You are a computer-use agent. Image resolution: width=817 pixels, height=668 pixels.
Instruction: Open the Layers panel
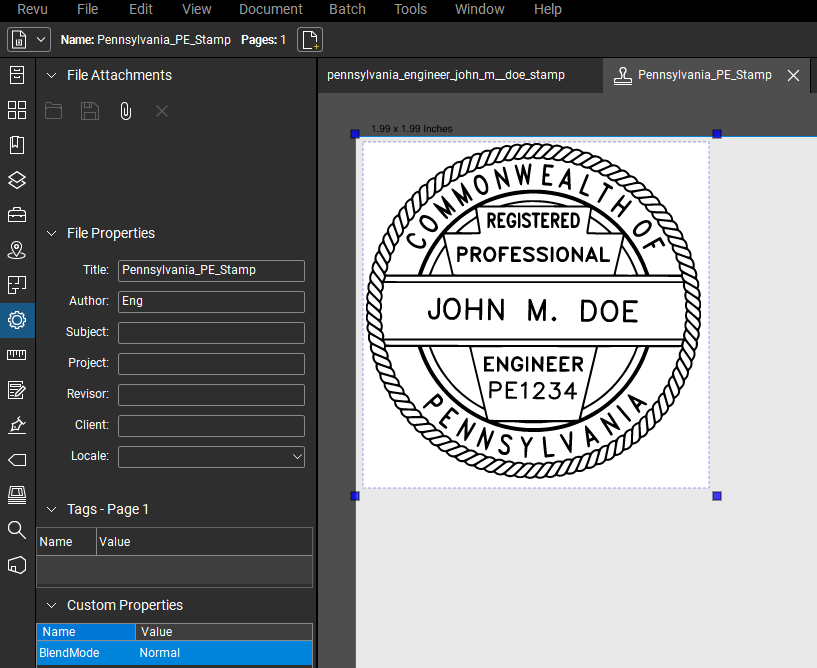click(x=16, y=180)
